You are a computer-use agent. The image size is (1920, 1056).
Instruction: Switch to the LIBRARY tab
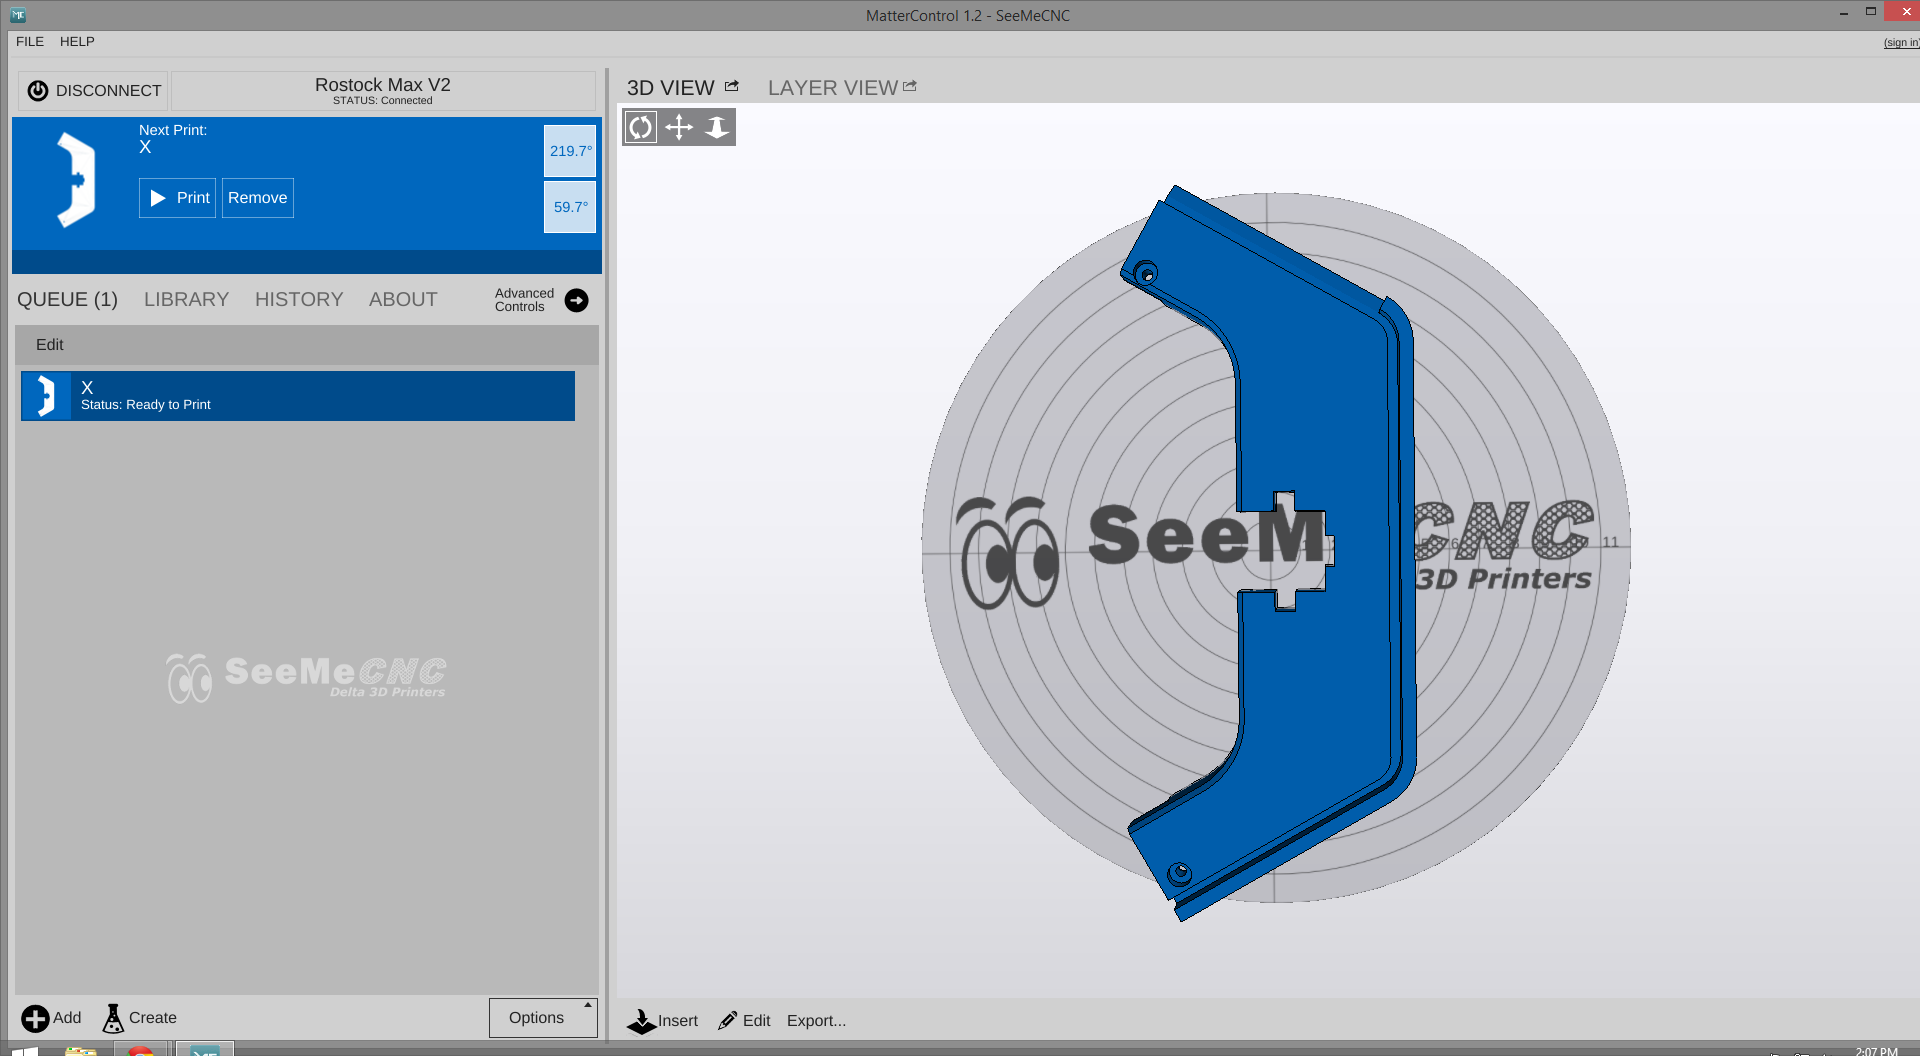coord(186,300)
